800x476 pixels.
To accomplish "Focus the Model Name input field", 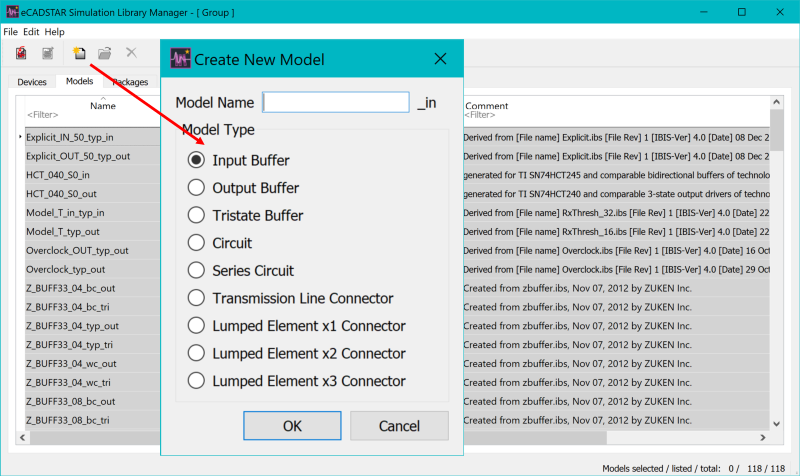I will tap(336, 102).
